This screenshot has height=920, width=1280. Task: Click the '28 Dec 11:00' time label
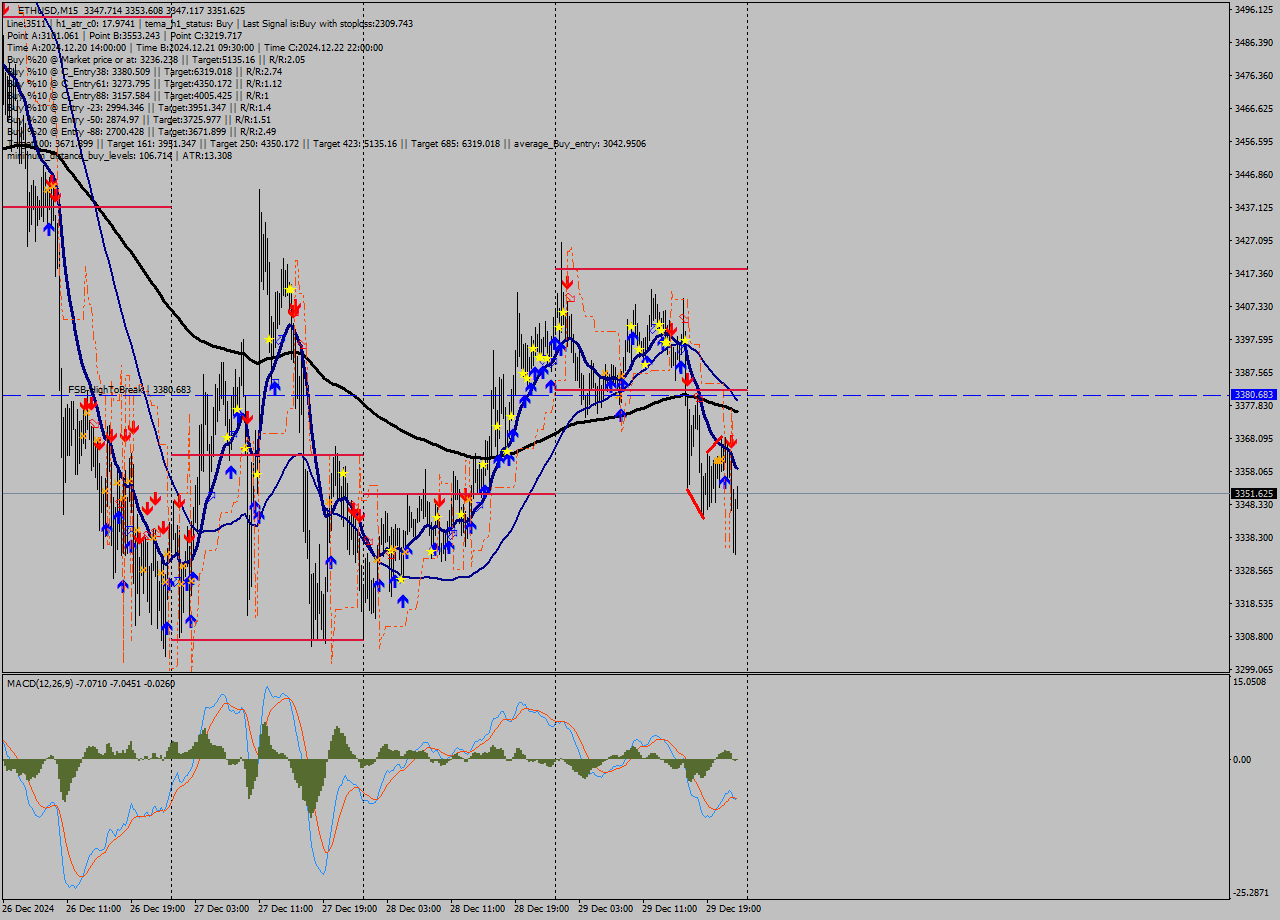(477, 909)
